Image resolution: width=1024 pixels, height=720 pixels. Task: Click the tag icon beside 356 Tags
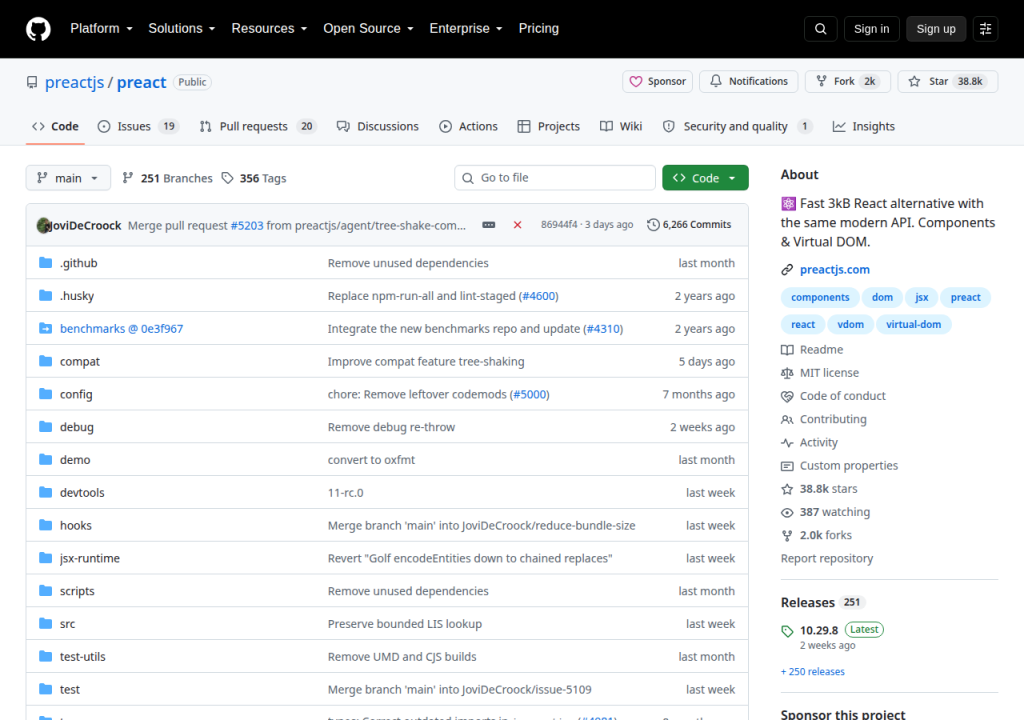[x=227, y=178]
